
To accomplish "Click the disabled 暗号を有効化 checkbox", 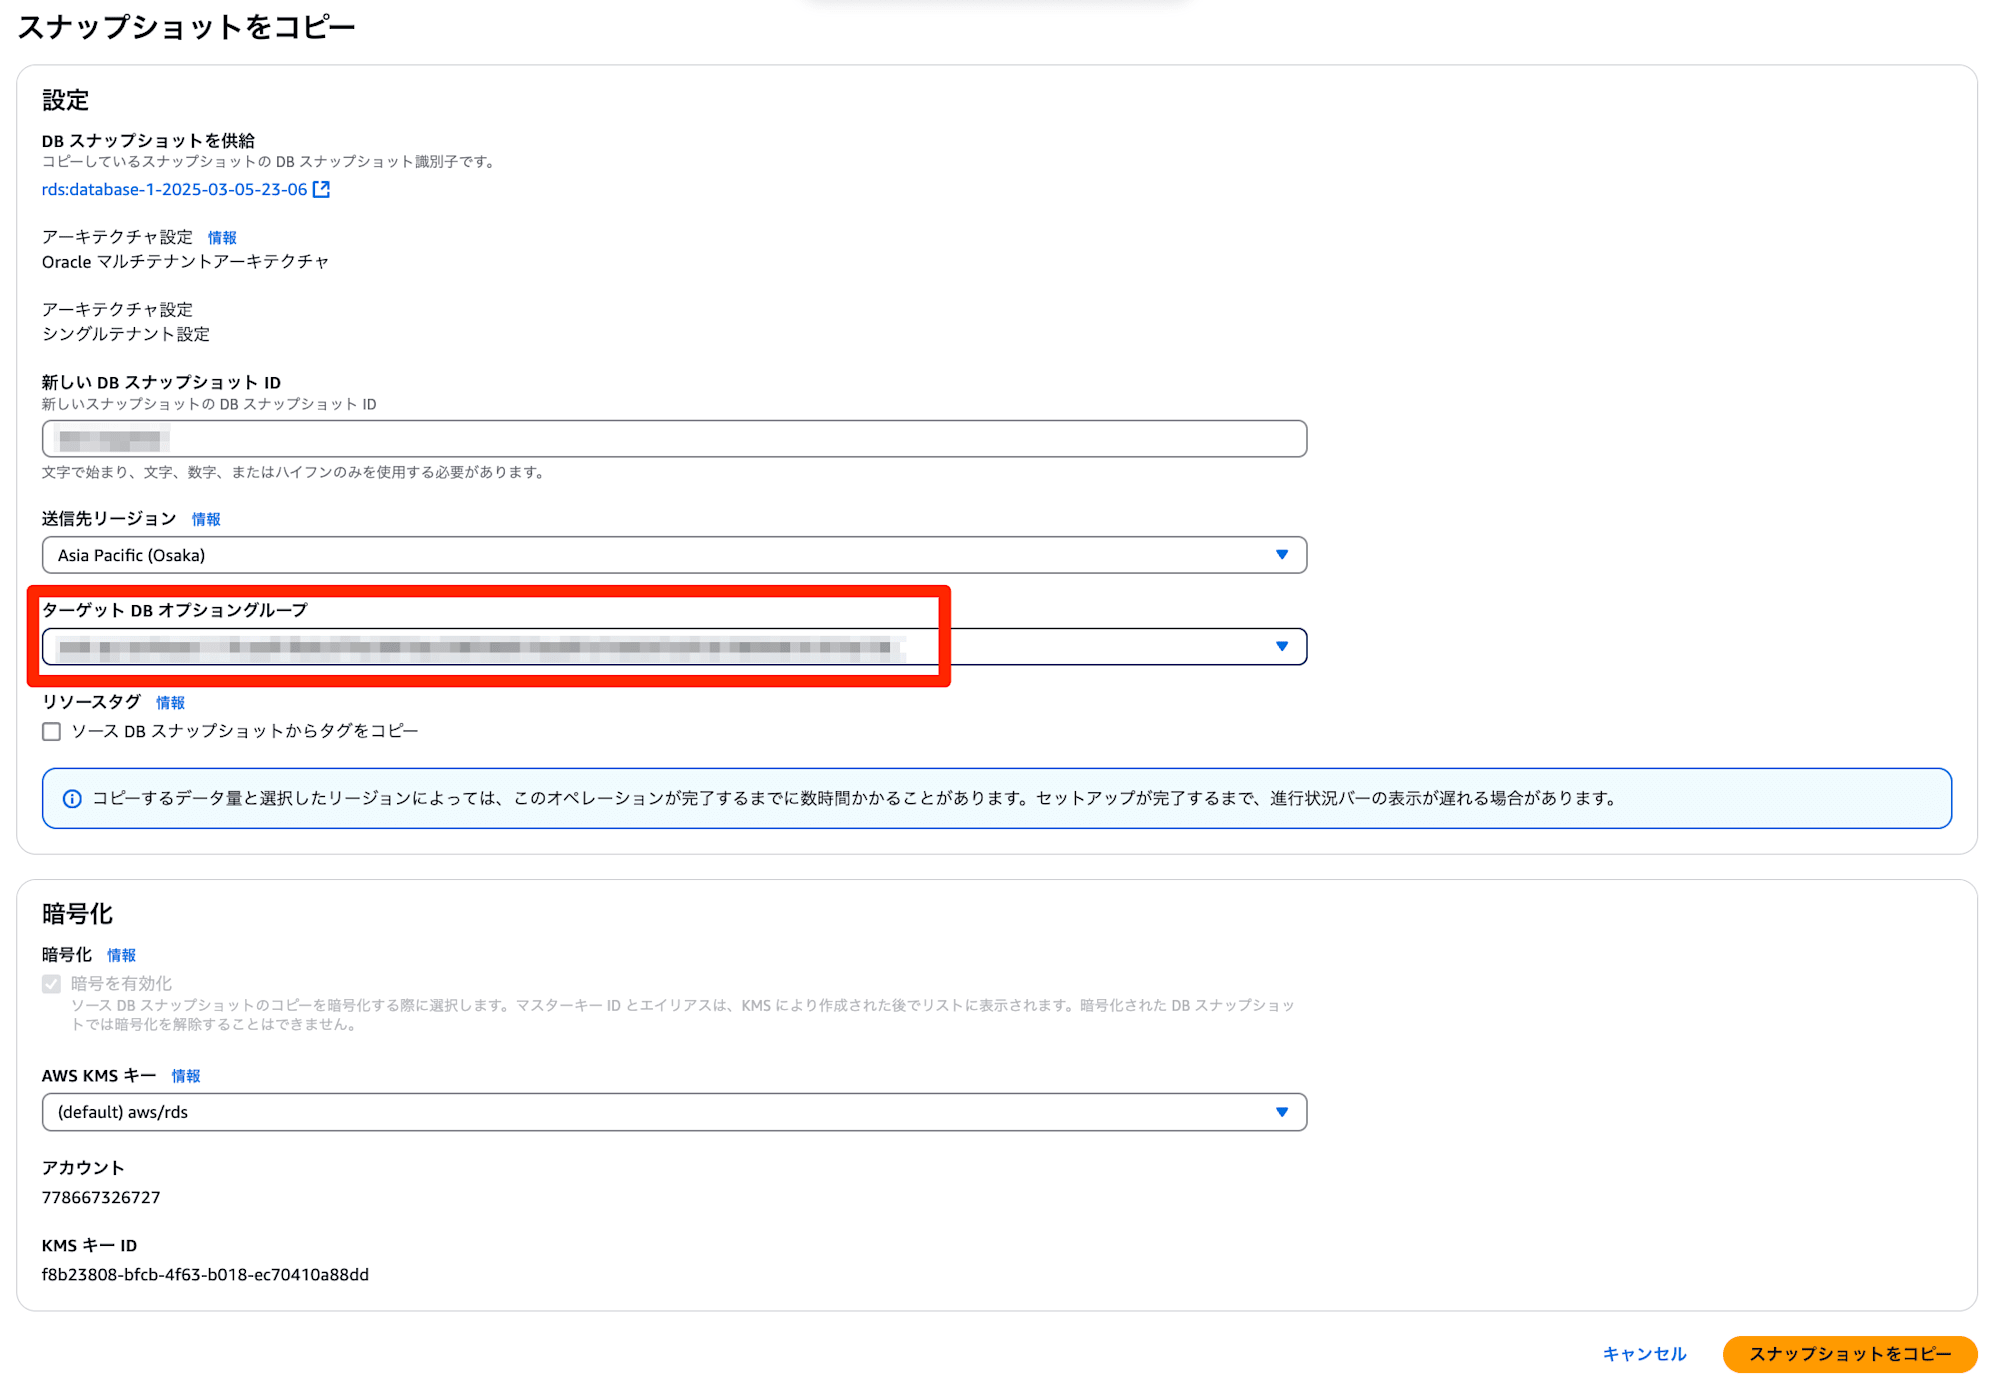I will (x=52, y=984).
